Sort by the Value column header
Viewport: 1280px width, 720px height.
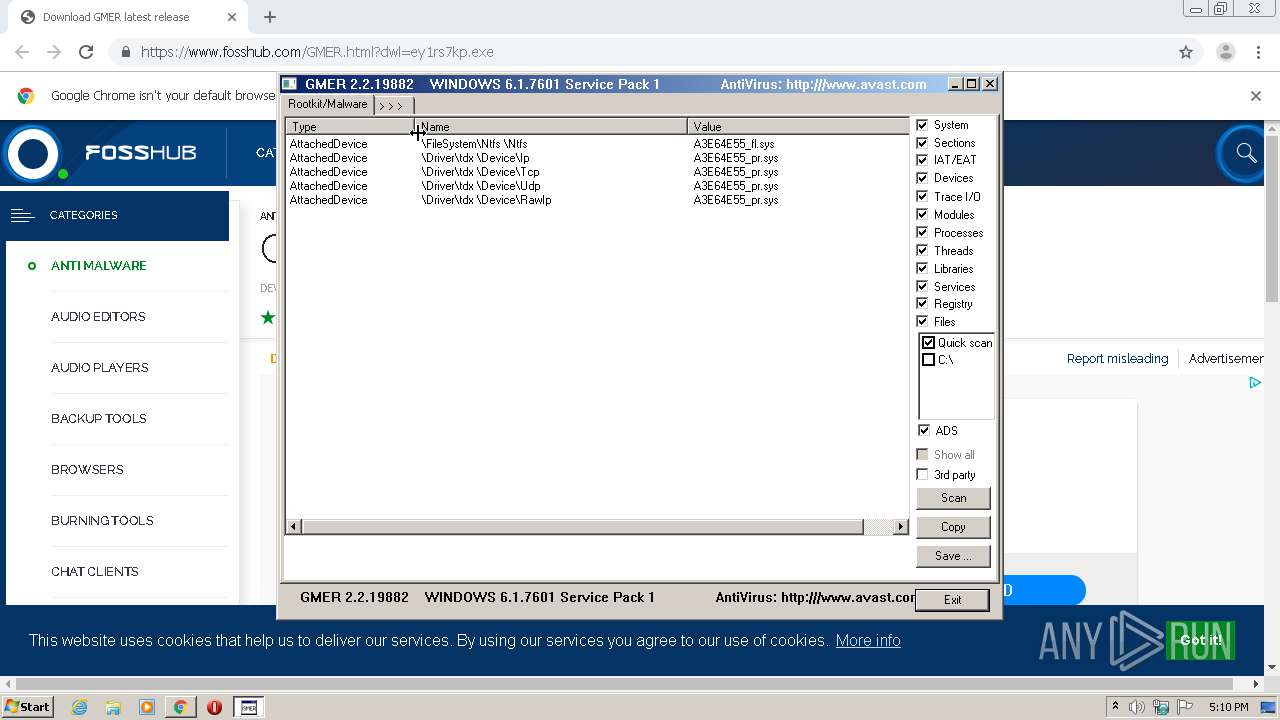tap(798, 127)
